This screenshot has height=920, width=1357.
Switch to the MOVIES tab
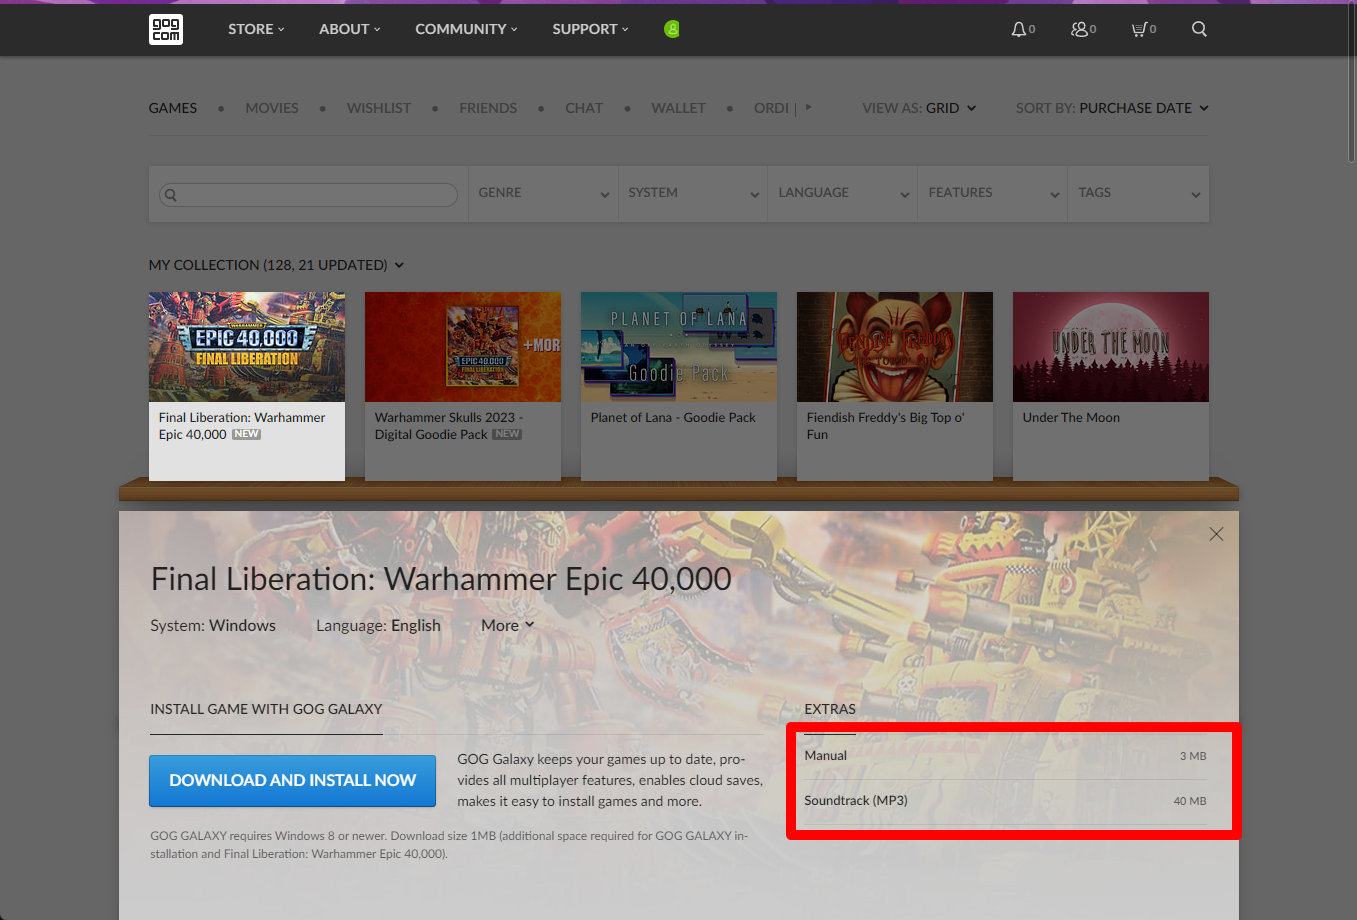click(272, 108)
